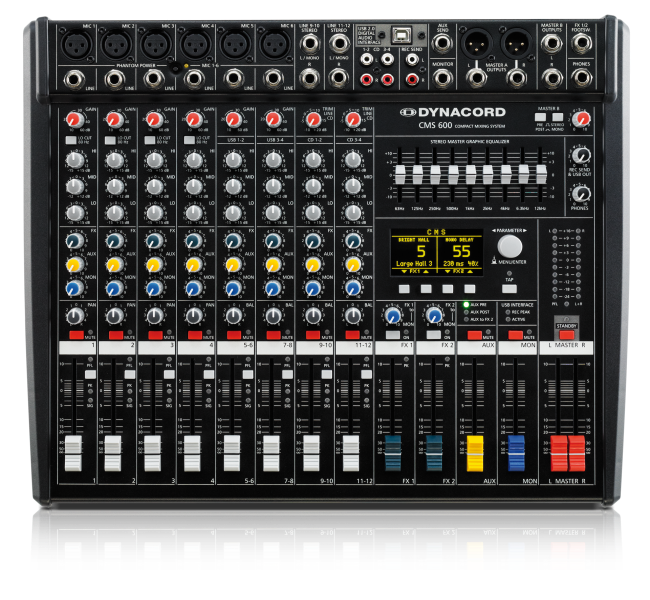Viewport: 650px width, 600px height.
Task: Click the PHONES jack on the rear panel
Action: tap(581, 77)
